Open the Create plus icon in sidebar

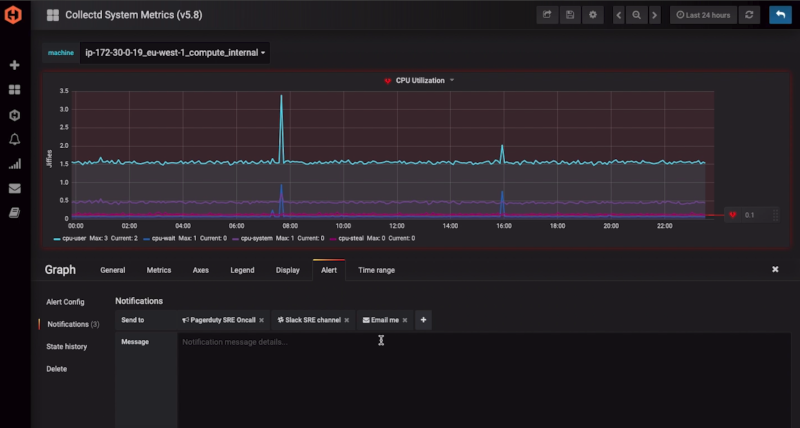pos(15,65)
